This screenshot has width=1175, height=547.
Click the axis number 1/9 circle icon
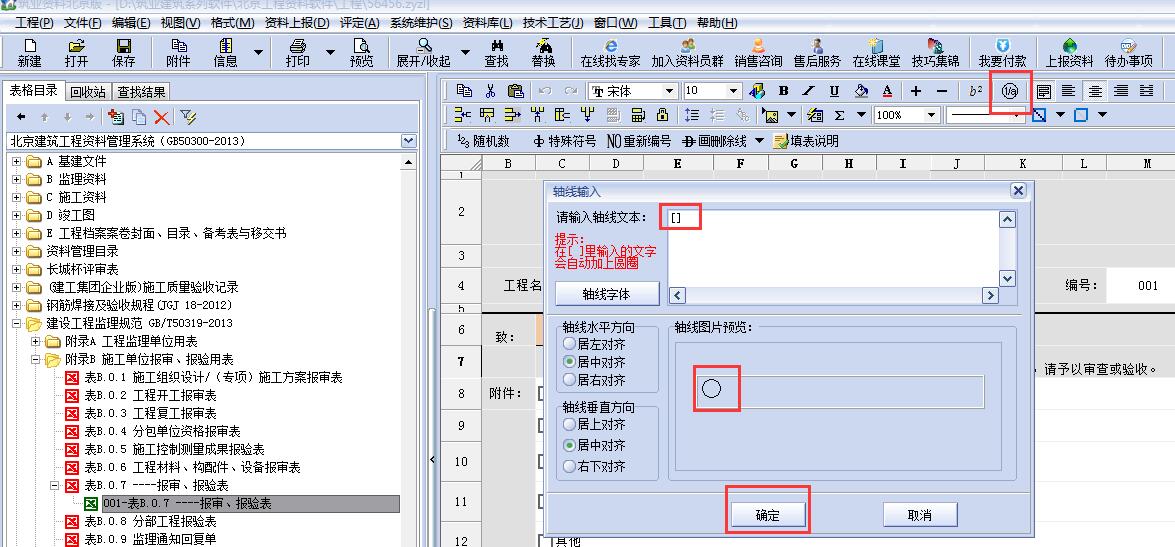pos(1009,91)
